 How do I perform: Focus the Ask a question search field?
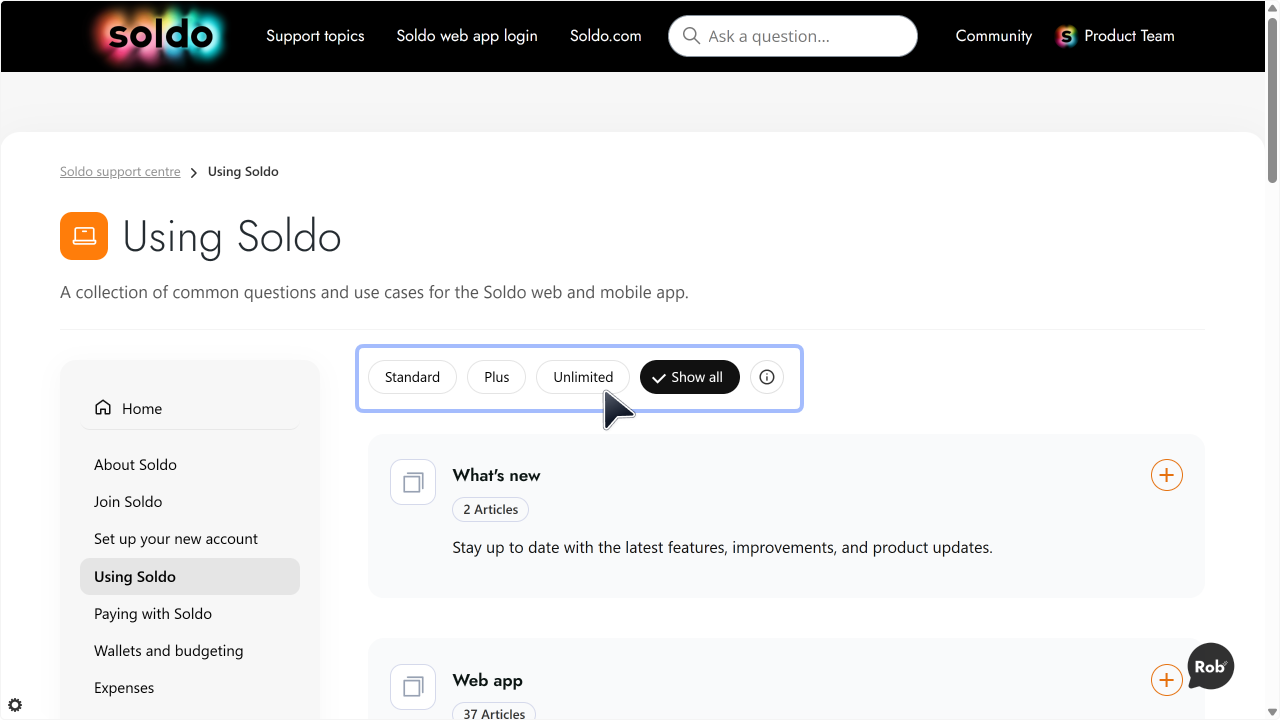tap(793, 36)
